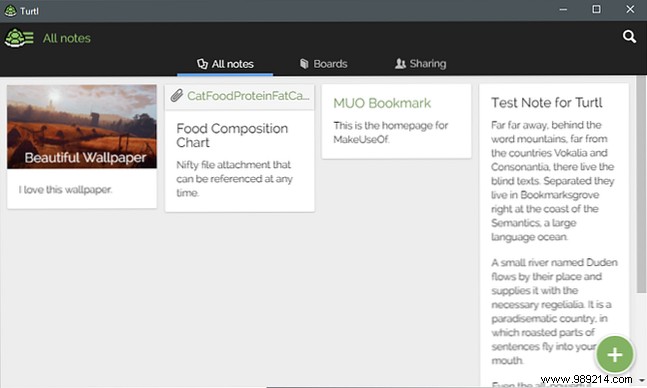Click the scrollbar down arrow

pyautogui.click(x=642, y=380)
